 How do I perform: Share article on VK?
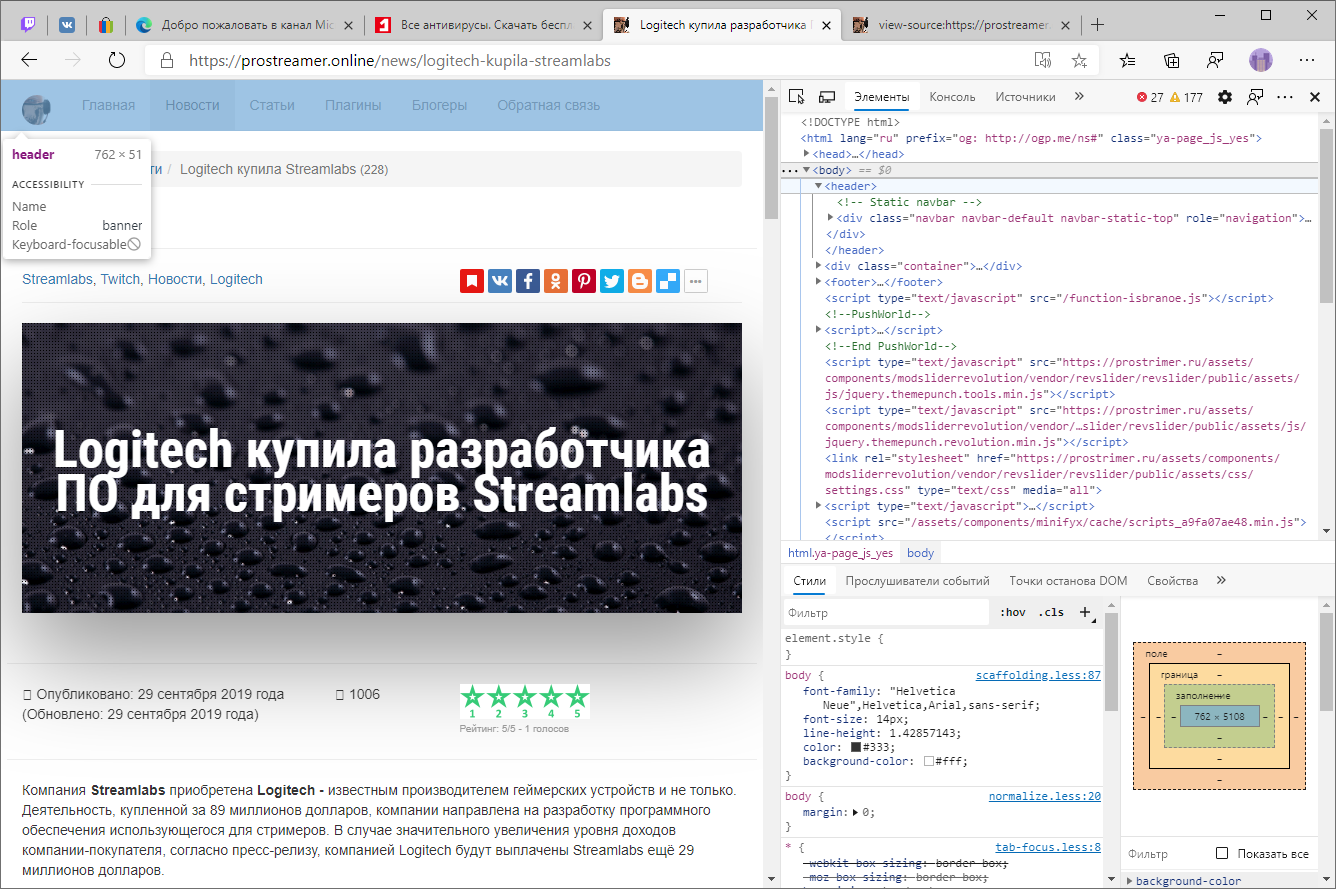(500, 281)
